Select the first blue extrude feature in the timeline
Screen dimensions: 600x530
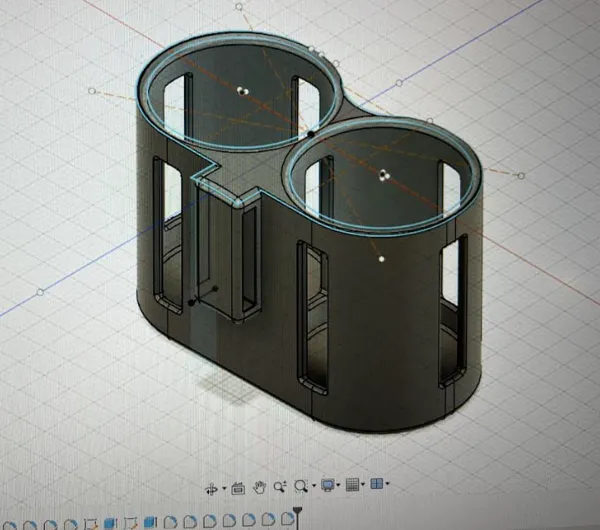pyautogui.click(x=110, y=524)
